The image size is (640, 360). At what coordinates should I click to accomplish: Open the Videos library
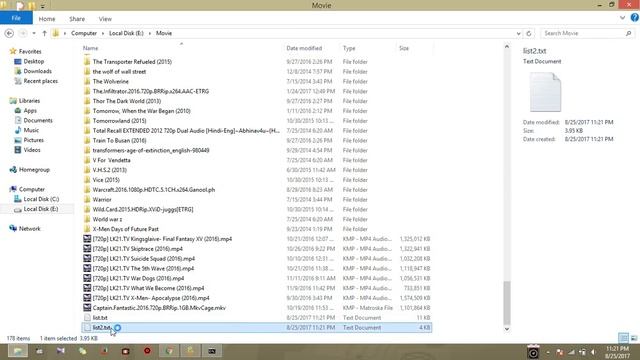click(32, 150)
